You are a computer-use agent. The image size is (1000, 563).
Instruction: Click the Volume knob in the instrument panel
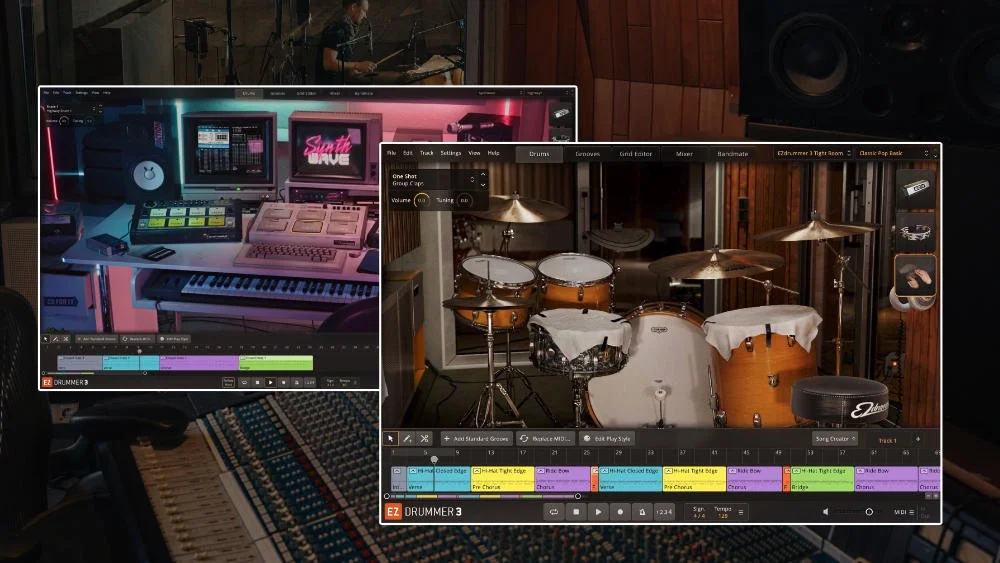click(x=422, y=200)
